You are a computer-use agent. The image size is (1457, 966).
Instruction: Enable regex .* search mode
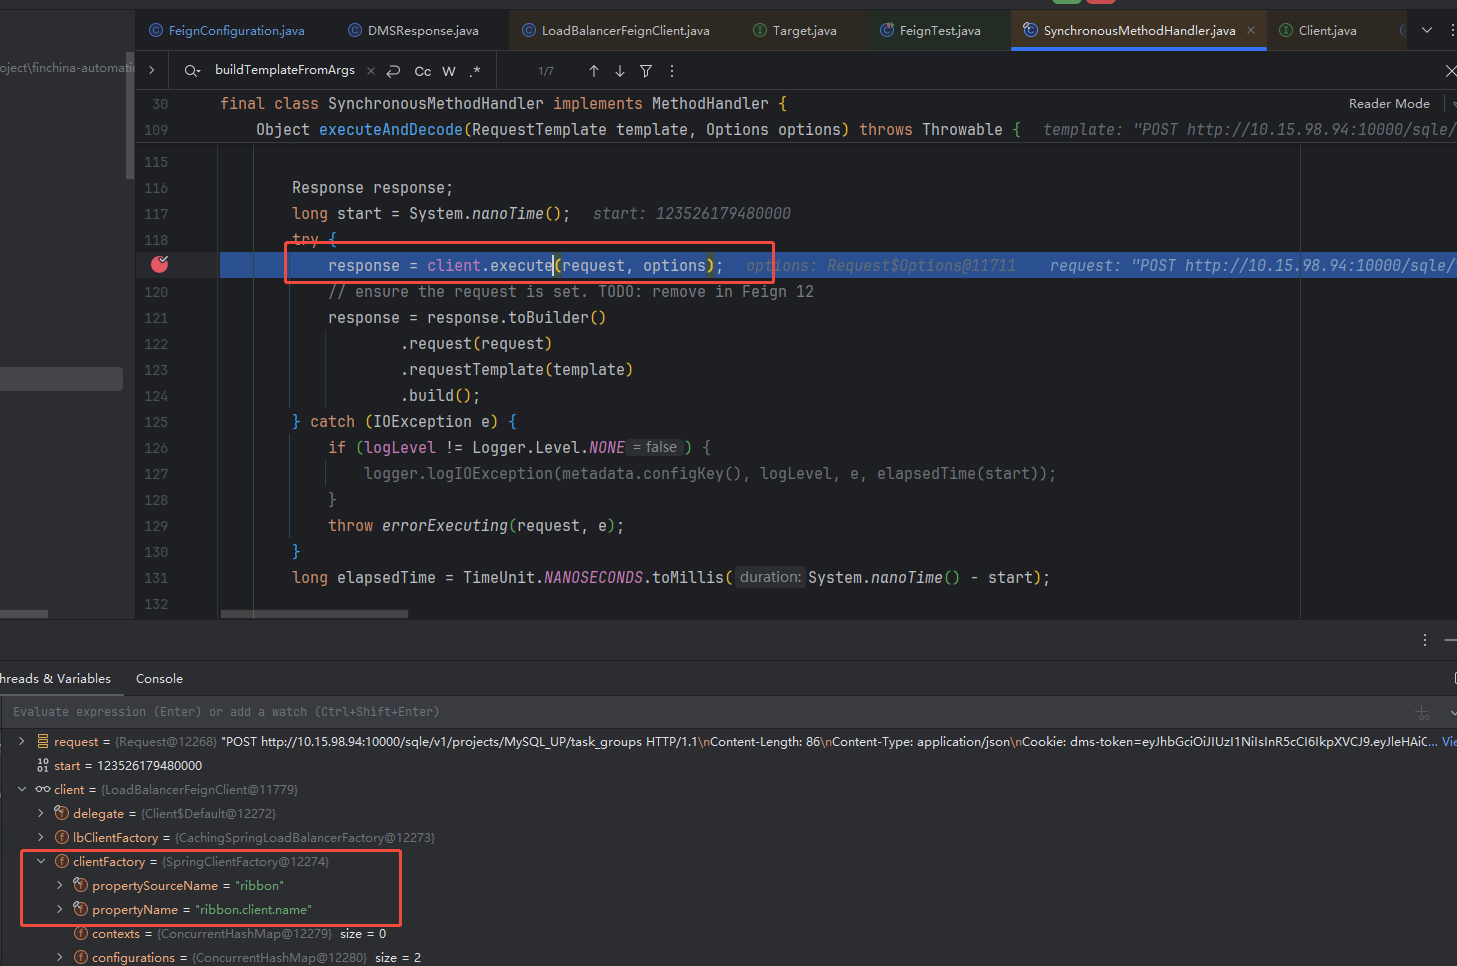click(x=475, y=70)
